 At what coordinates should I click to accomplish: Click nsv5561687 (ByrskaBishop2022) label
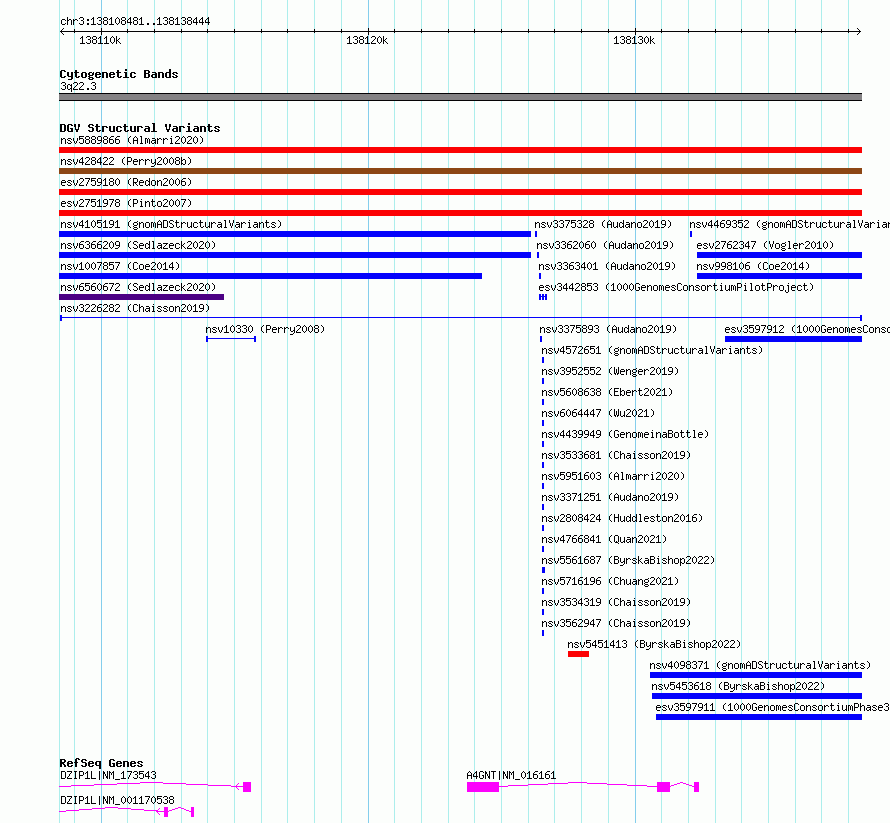click(x=628, y=560)
